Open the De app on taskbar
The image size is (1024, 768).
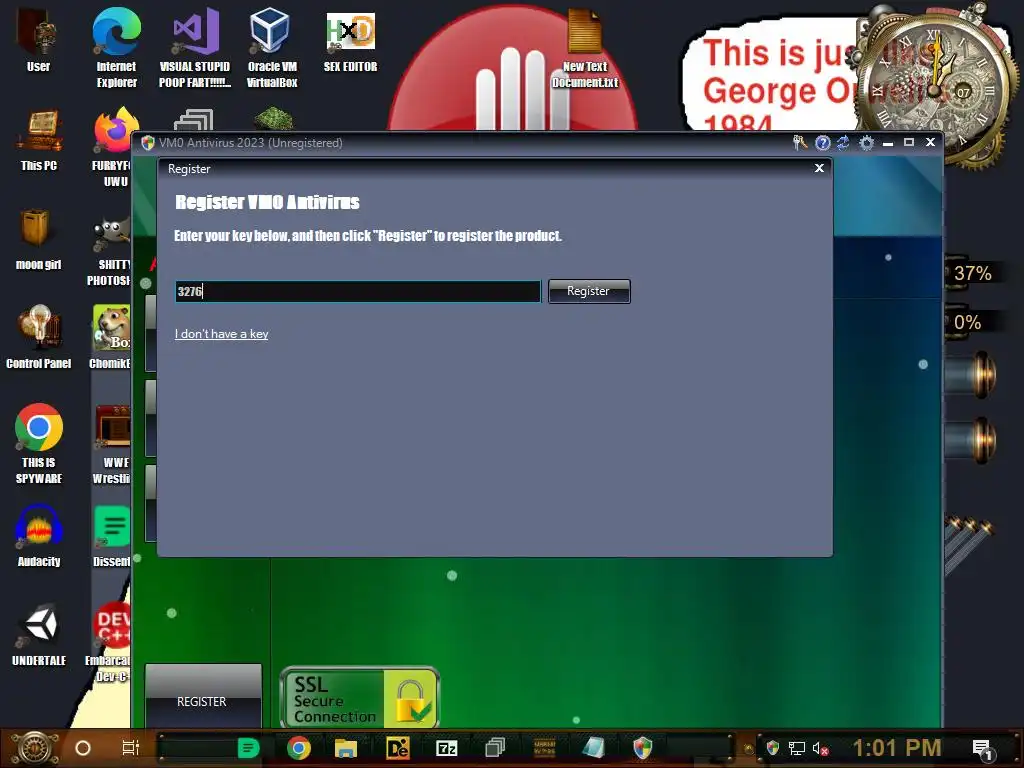[x=397, y=748]
